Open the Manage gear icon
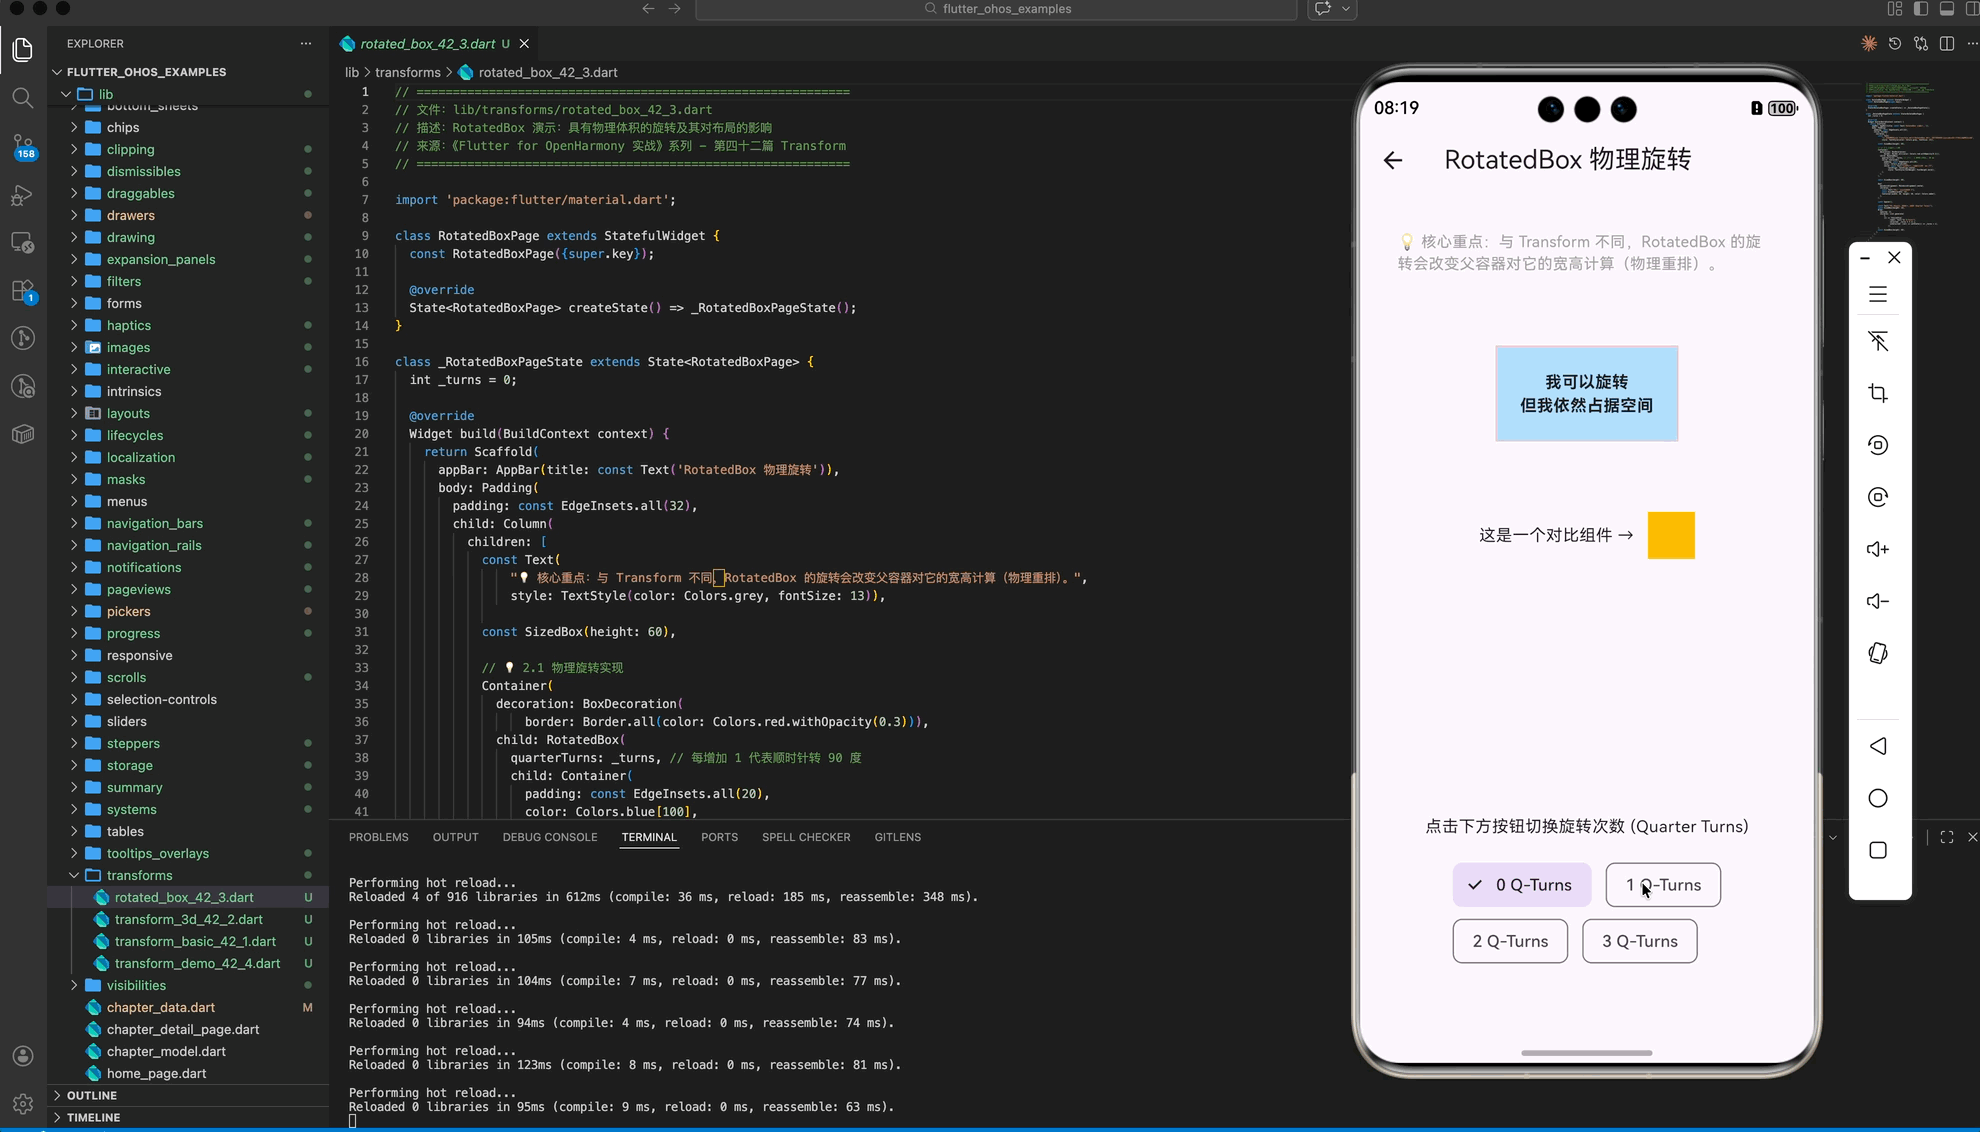The width and height of the screenshot is (1980, 1132). pos(22,1103)
